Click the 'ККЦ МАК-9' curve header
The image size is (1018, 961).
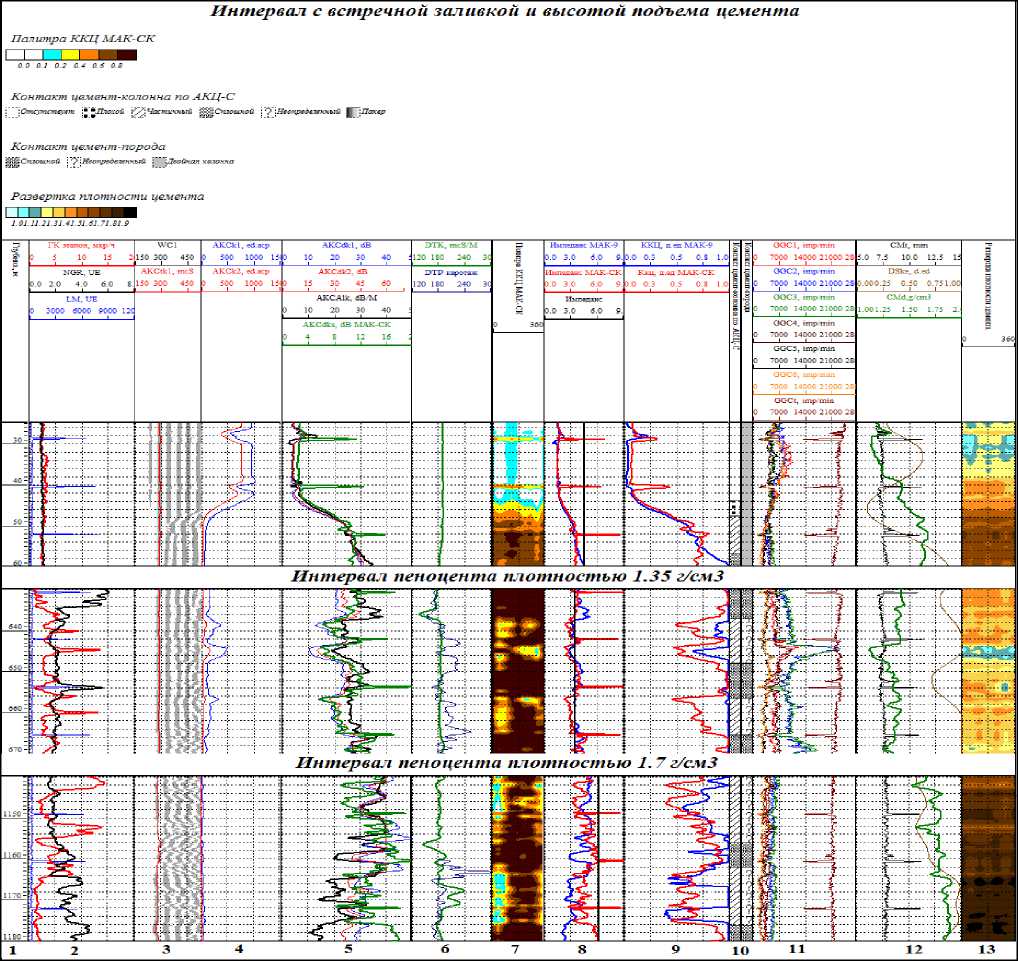677,245
